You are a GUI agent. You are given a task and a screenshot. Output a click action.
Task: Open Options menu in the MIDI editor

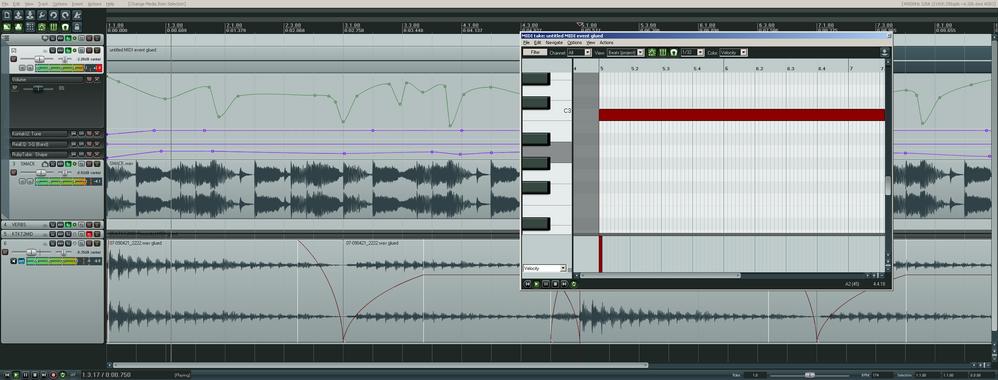575,43
